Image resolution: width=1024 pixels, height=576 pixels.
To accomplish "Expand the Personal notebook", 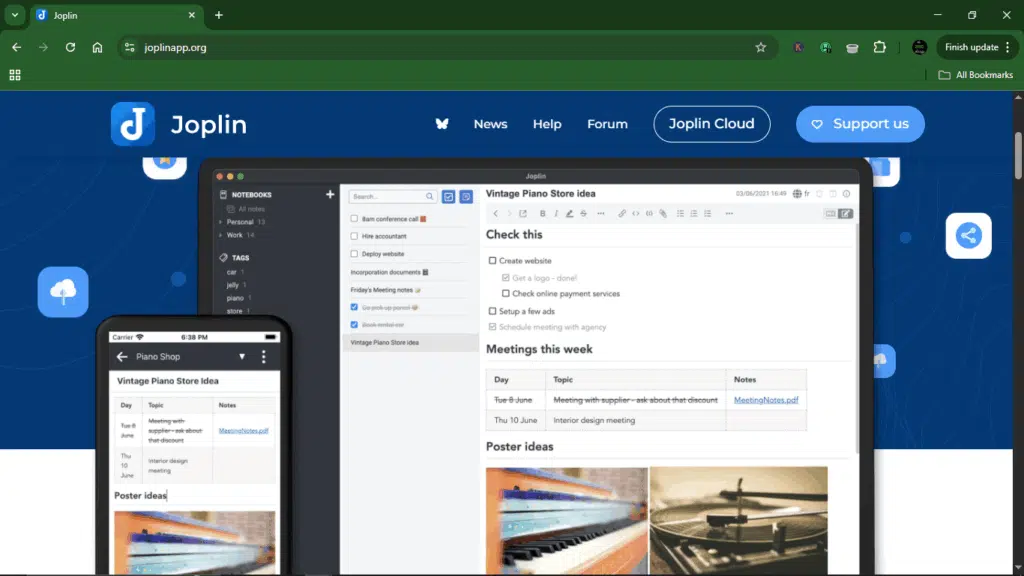I will click(221, 222).
